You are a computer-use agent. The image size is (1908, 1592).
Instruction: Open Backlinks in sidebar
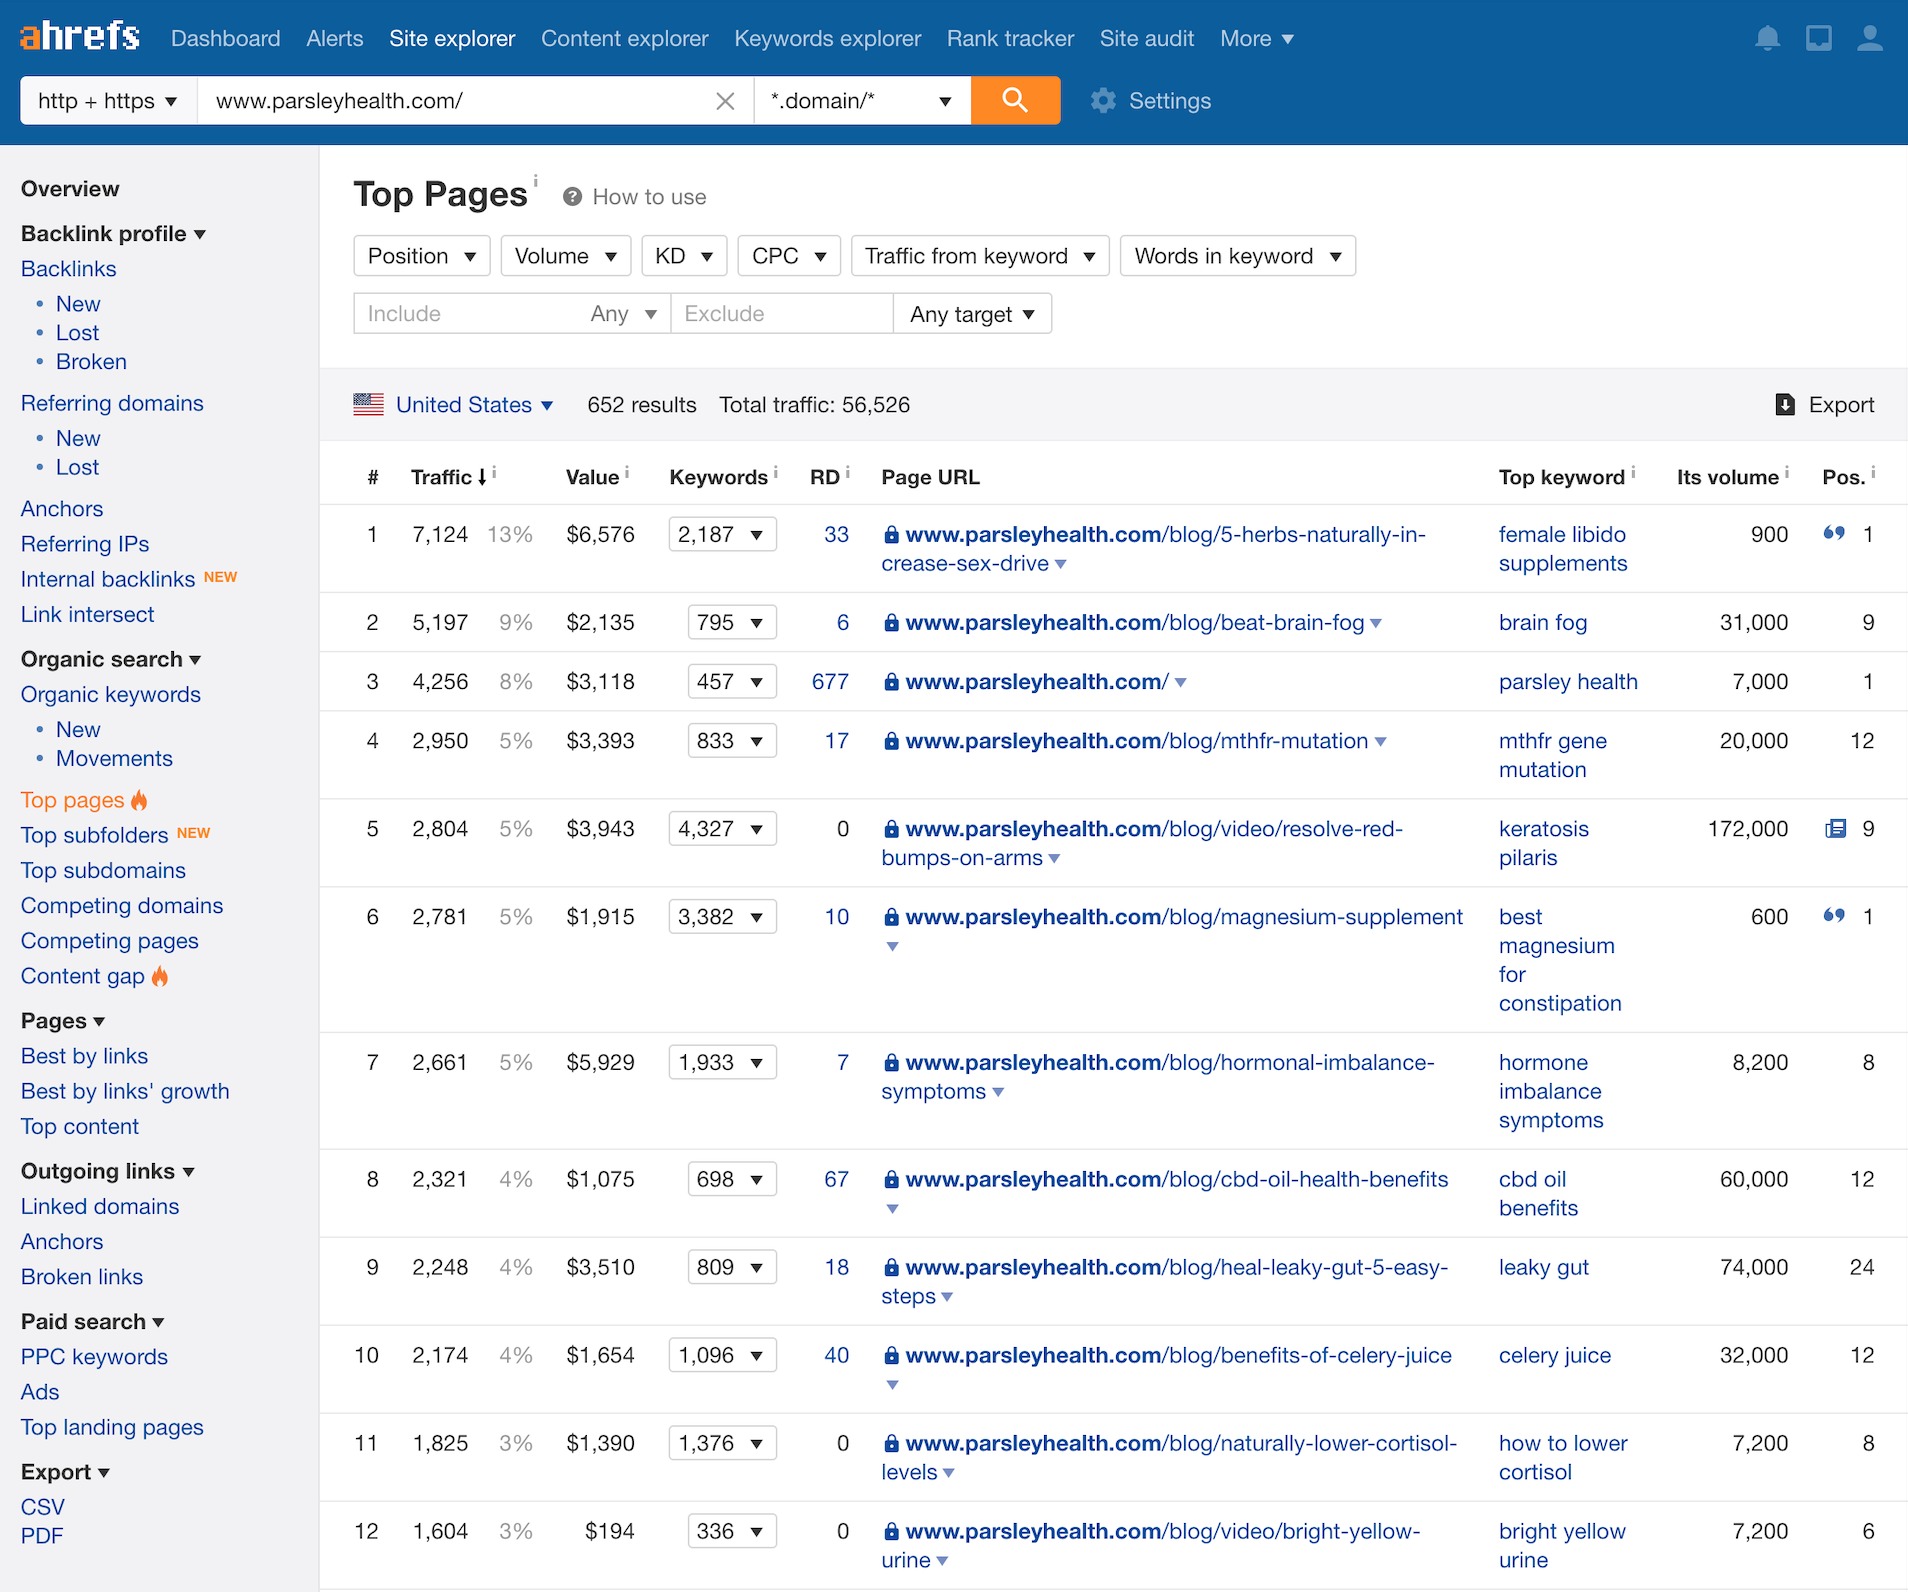69,268
